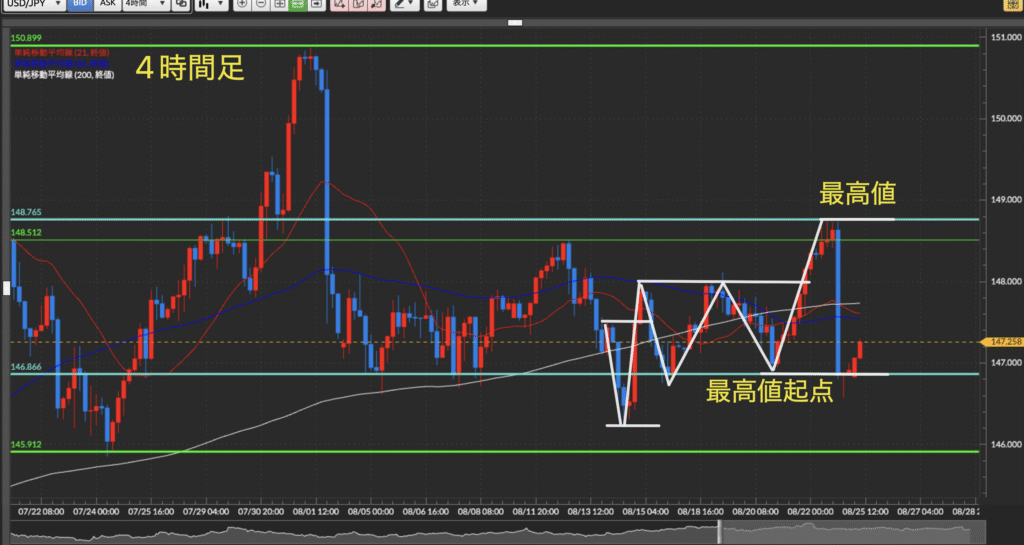Zoom out with the minus magnifier icon

[261, 4]
